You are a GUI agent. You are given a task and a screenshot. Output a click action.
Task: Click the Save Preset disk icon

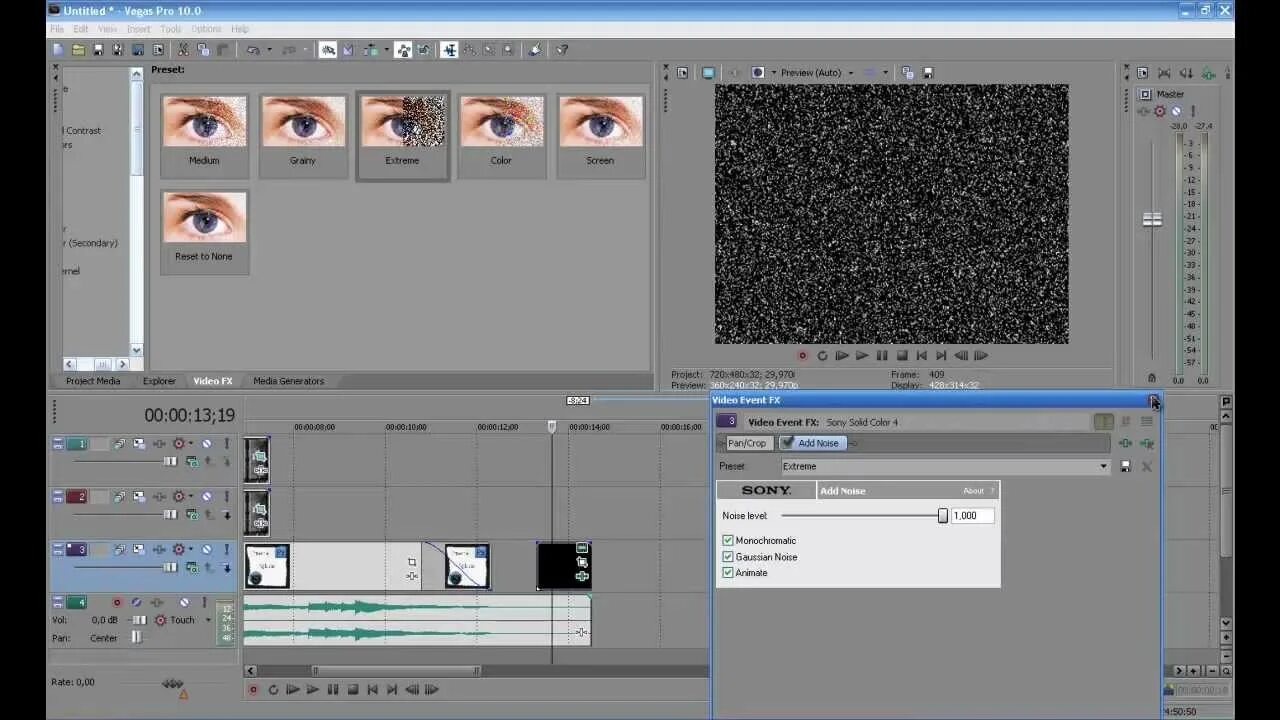(x=1125, y=466)
